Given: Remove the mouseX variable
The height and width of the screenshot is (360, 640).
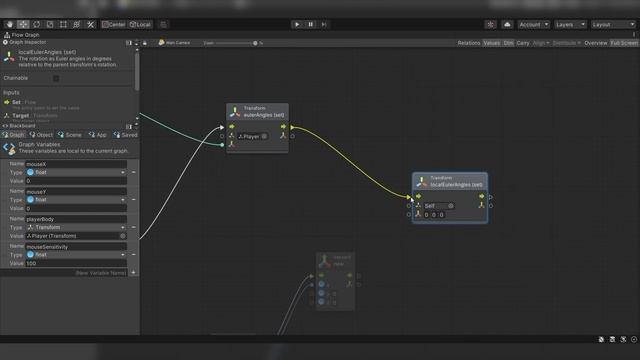Looking at the screenshot, I should [133, 172].
